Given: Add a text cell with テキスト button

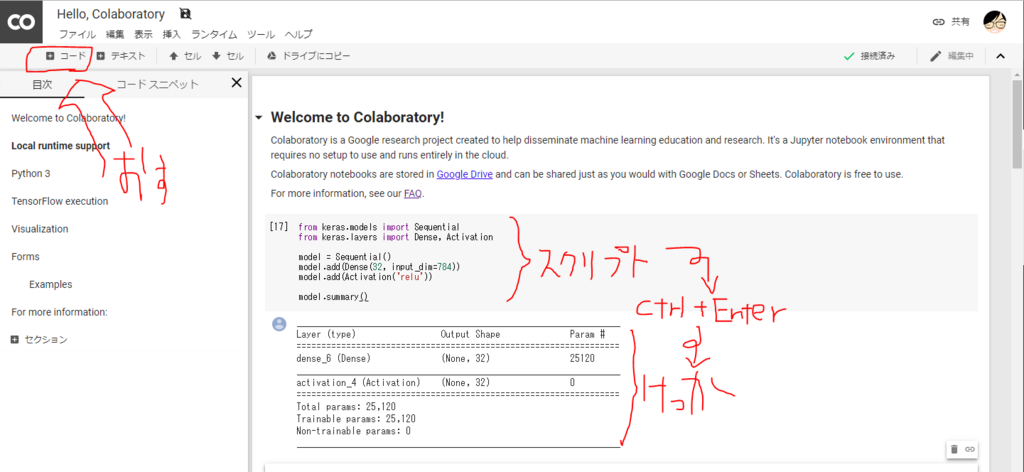Looking at the screenshot, I should [121, 56].
